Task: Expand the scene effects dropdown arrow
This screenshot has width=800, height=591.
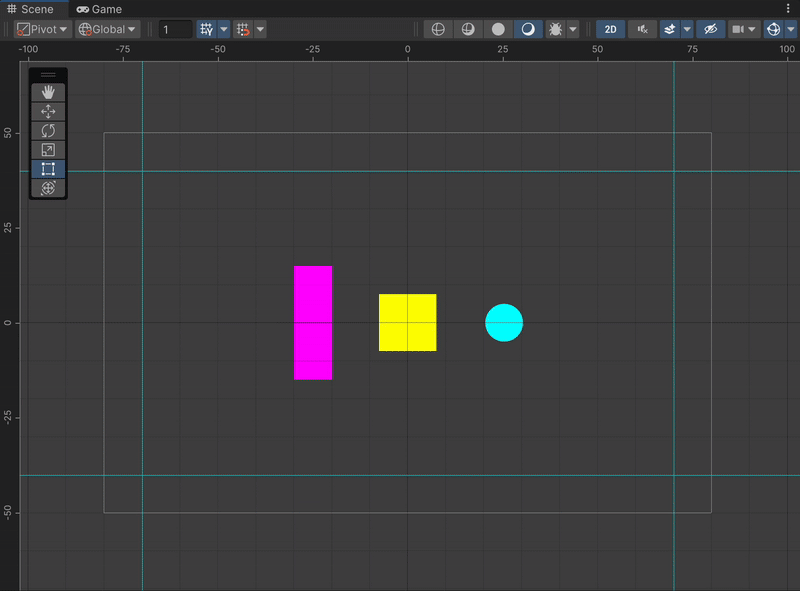Action: pyautogui.click(x=687, y=30)
